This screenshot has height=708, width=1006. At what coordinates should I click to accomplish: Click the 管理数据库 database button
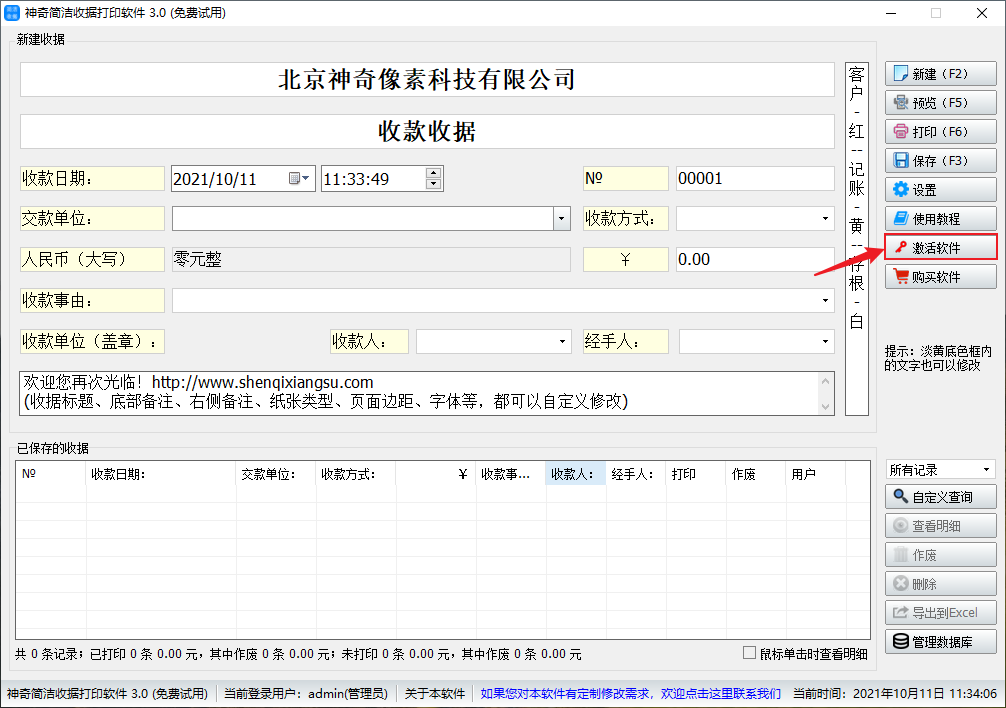[941, 641]
